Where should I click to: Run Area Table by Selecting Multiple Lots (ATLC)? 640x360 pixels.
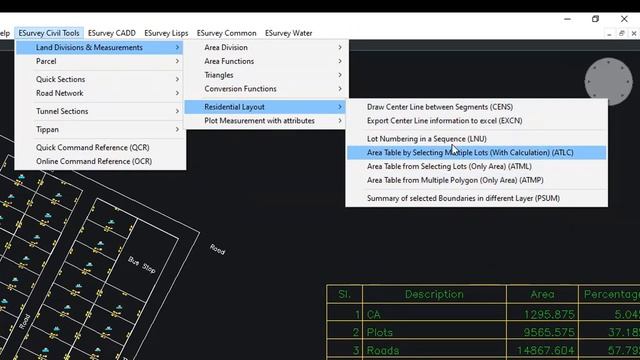coord(476,153)
